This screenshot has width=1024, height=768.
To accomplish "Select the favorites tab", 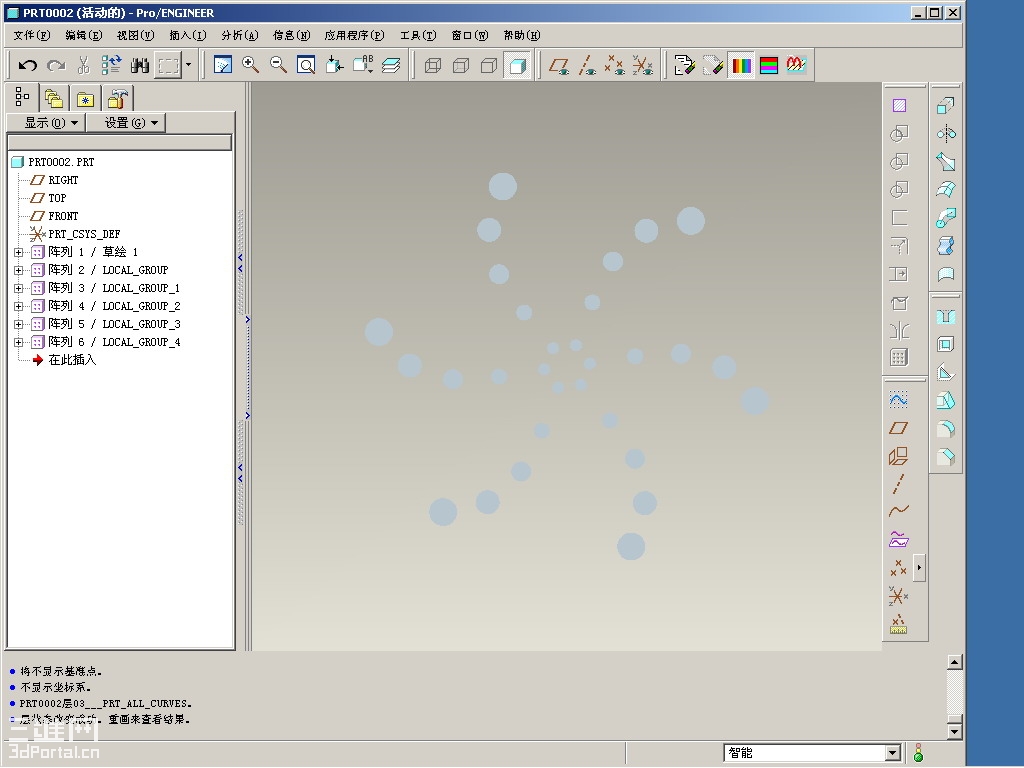I will coord(86,99).
